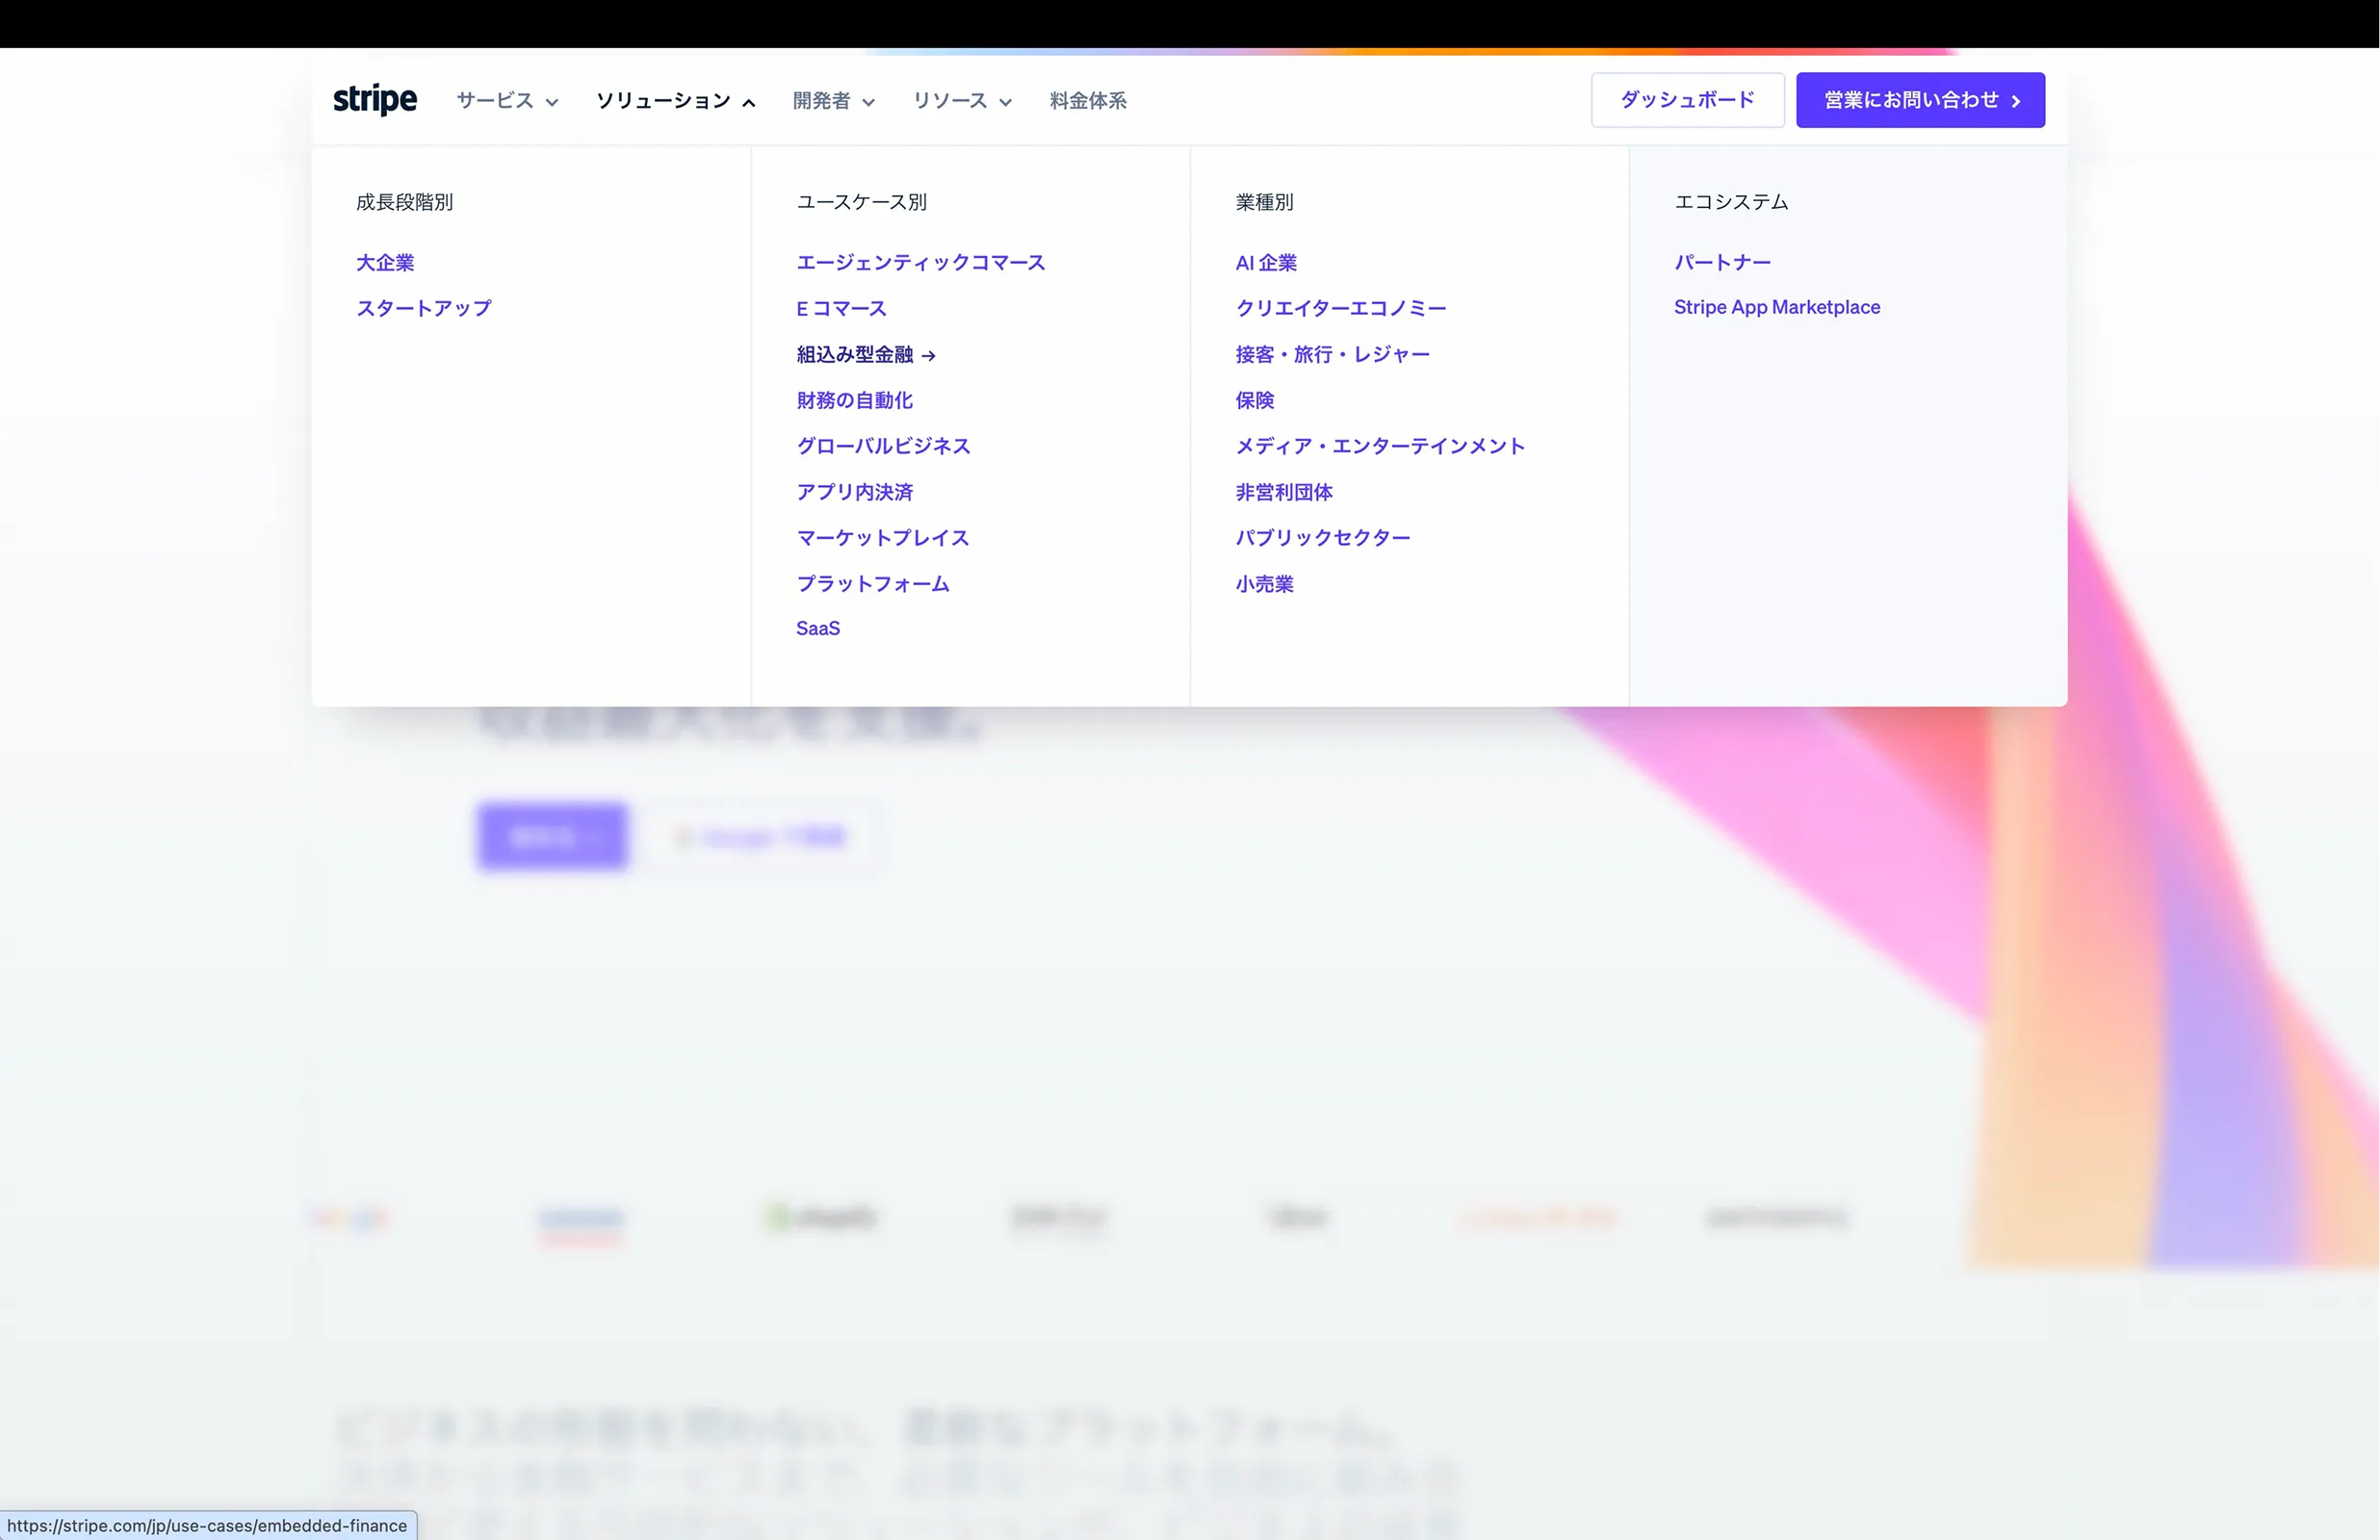Open エージェンティックコマース link
The height and width of the screenshot is (1540, 2380).
tap(920, 262)
